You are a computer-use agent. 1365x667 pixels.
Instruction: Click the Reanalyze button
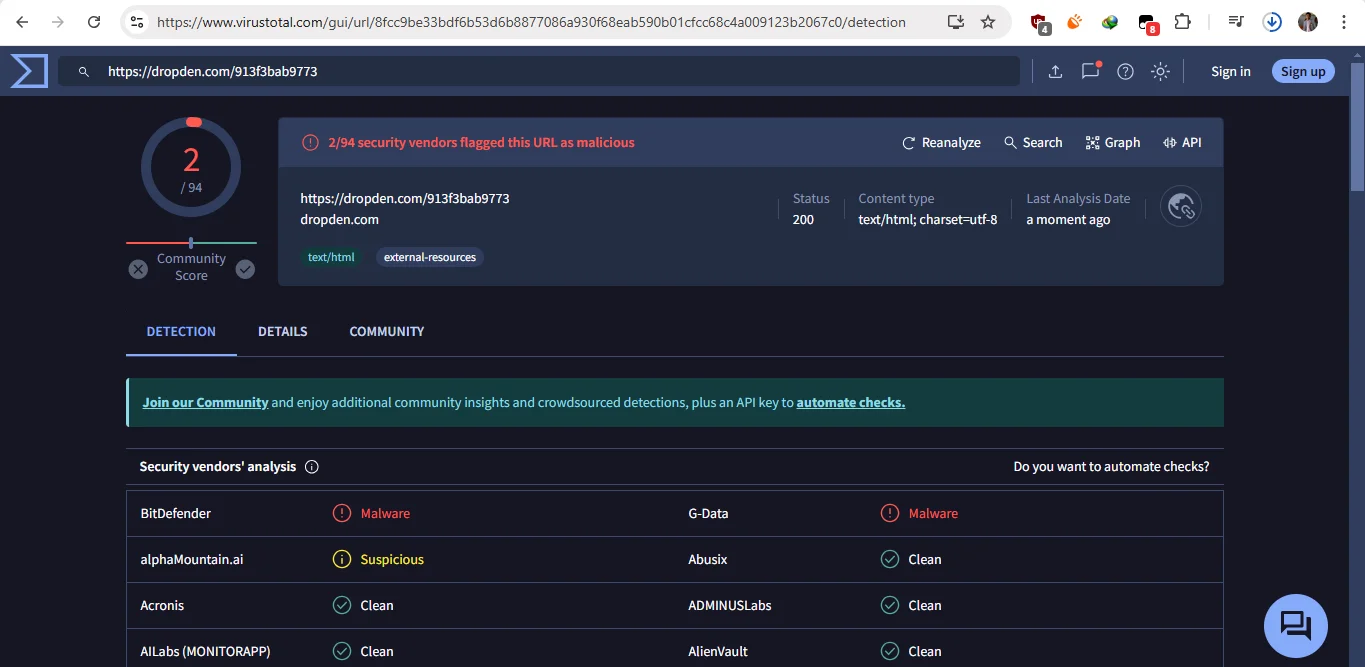point(941,143)
